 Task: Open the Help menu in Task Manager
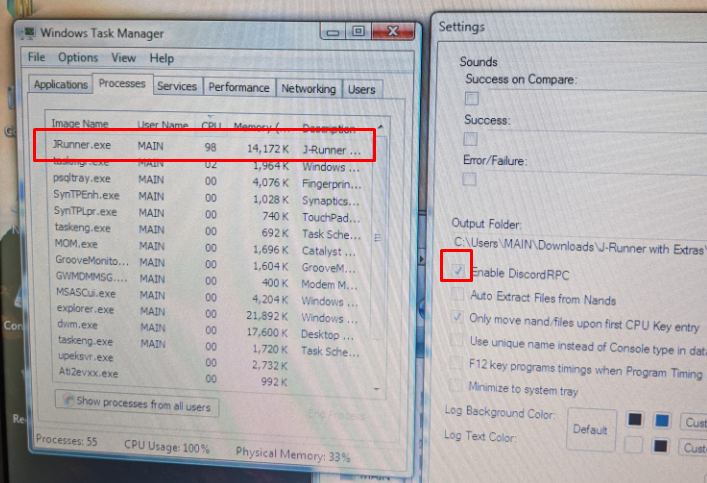pyautogui.click(x=161, y=59)
